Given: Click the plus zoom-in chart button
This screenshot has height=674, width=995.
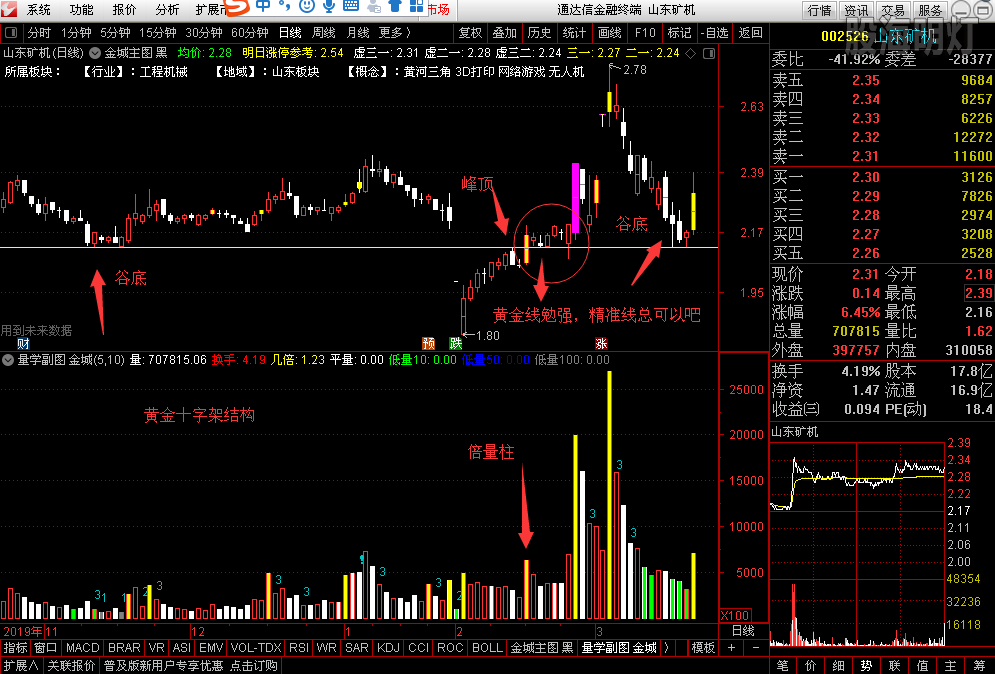Looking at the screenshot, I should [732, 647].
